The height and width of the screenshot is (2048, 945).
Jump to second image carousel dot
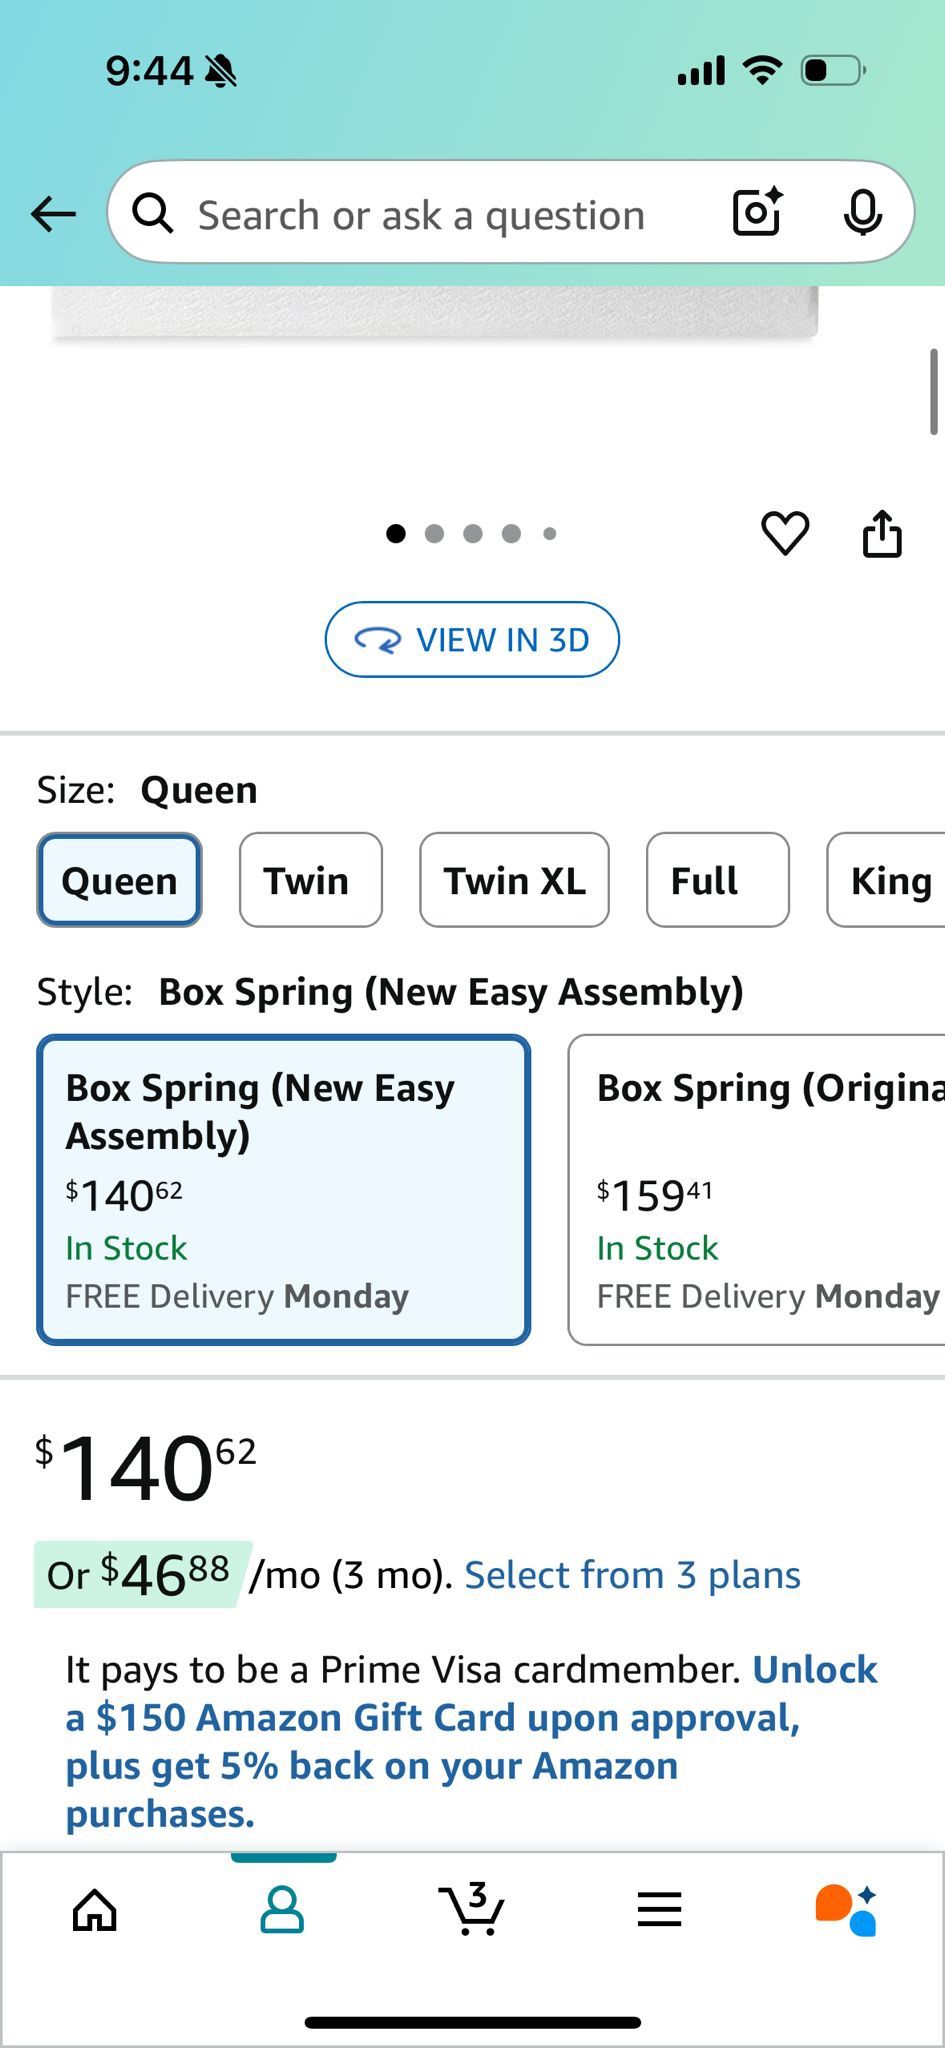coord(434,534)
